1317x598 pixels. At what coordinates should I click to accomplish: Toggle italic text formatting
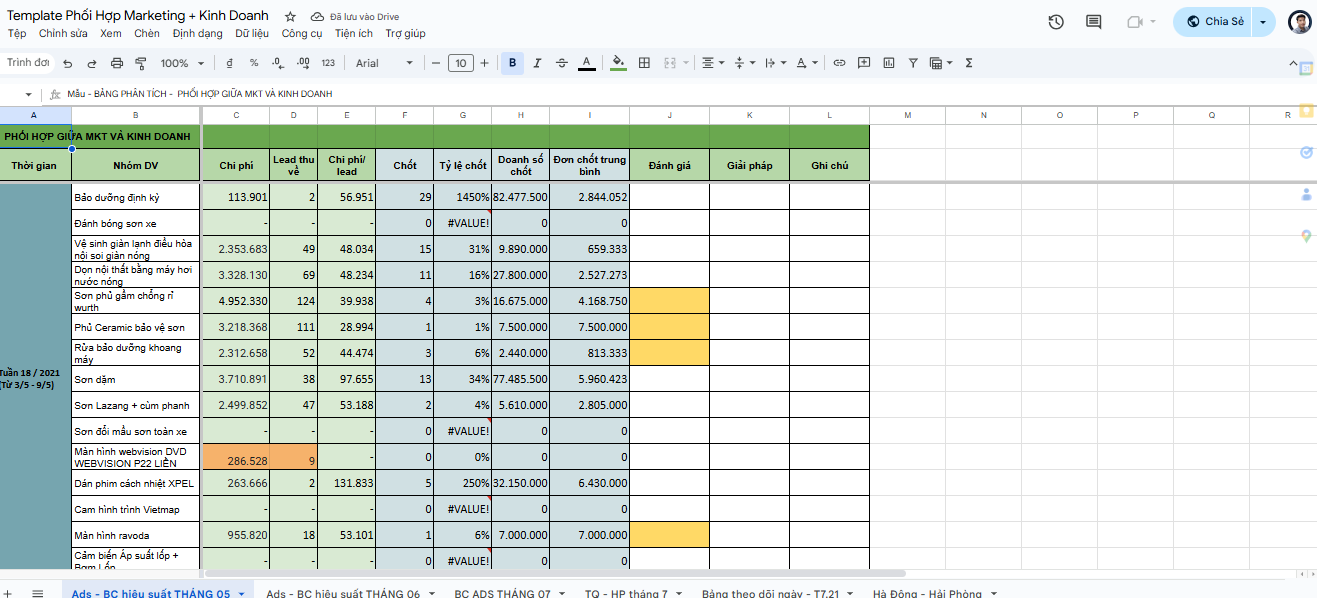tap(537, 63)
